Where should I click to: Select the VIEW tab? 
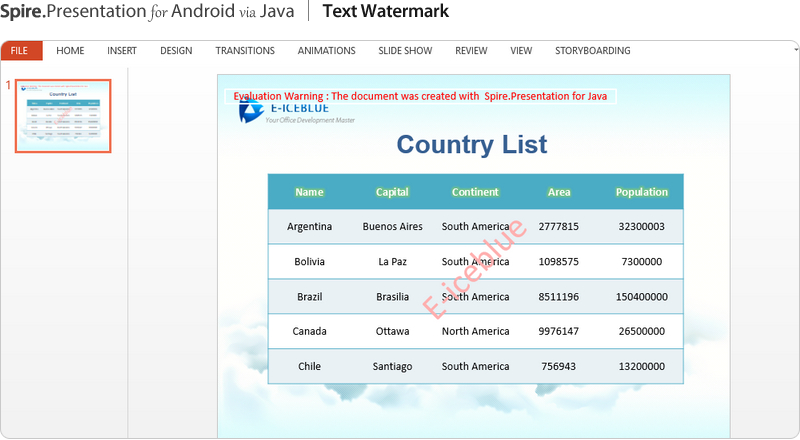[521, 51]
